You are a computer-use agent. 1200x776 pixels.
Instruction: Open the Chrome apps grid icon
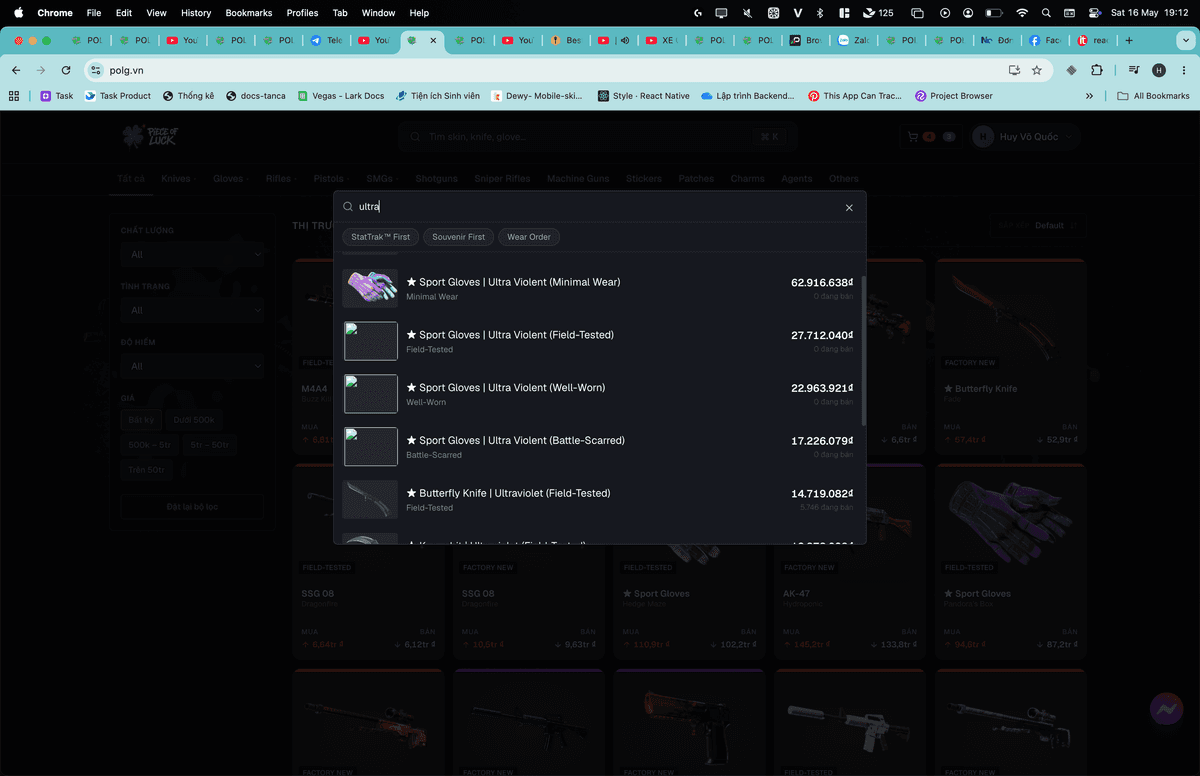tap(14, 96)
